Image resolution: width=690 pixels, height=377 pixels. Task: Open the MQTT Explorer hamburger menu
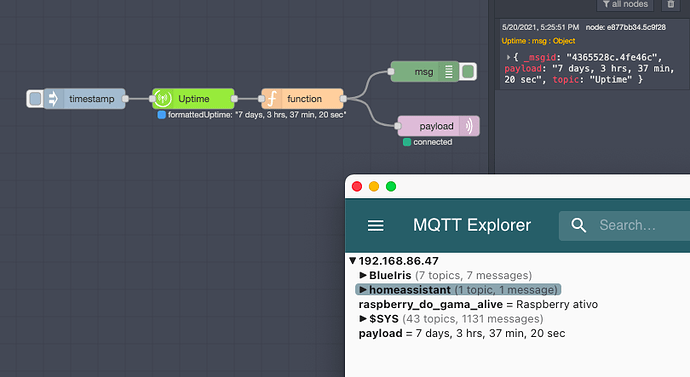(x=375, y=225)
